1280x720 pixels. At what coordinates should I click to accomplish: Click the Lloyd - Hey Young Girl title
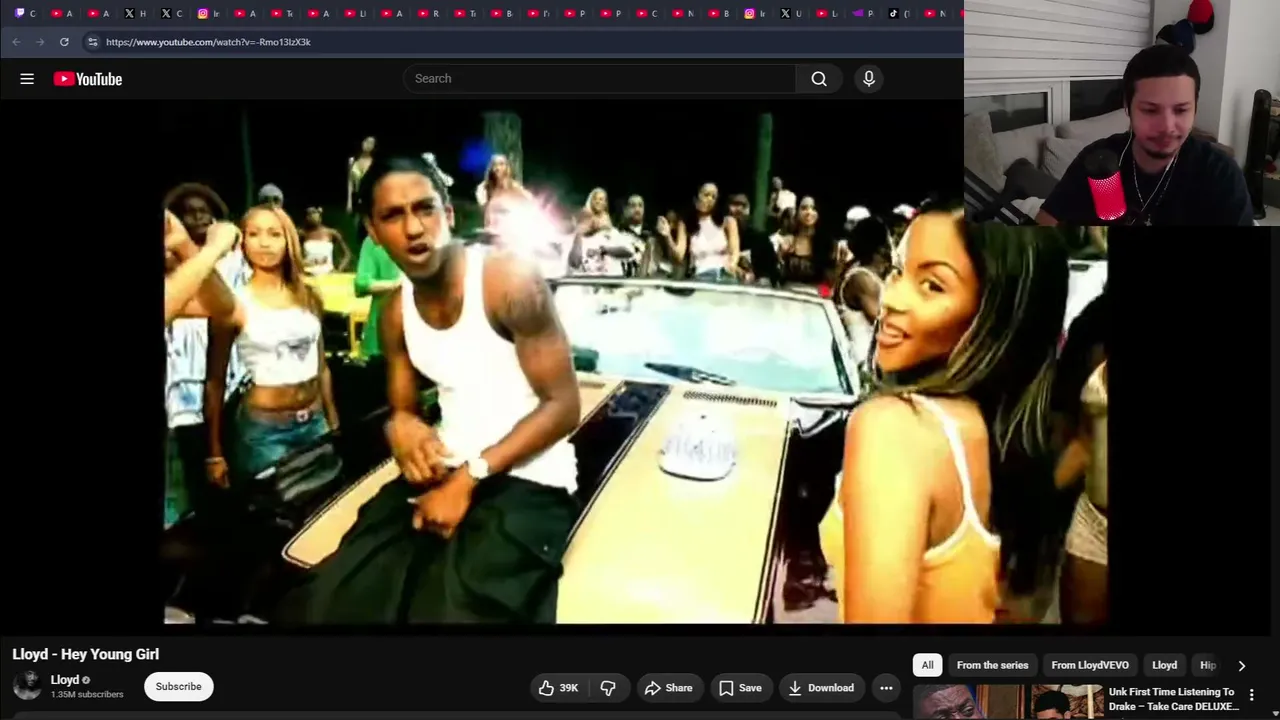[x=86, y=654]
